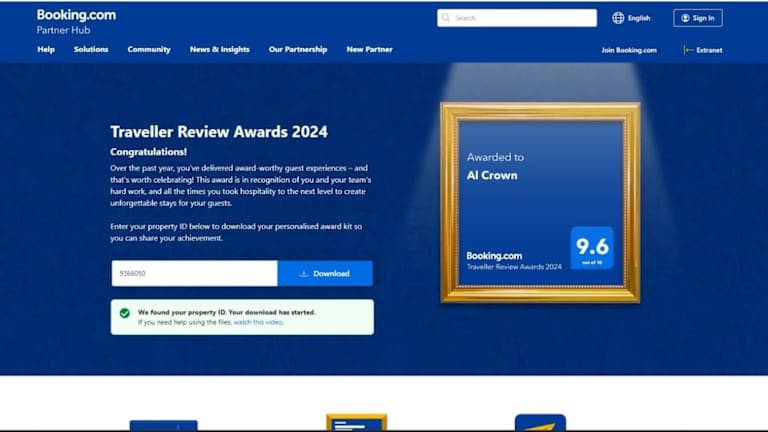Open the Help menu
Screen dimensions: 768x432
tap(46, 50)
